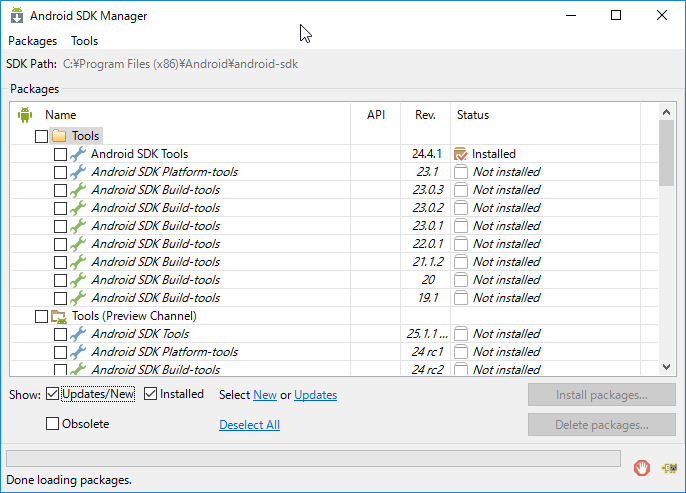Viewport: 686px width, 493px height.
Task: Open the Tools menu
Action: click(x=84, y=41)
